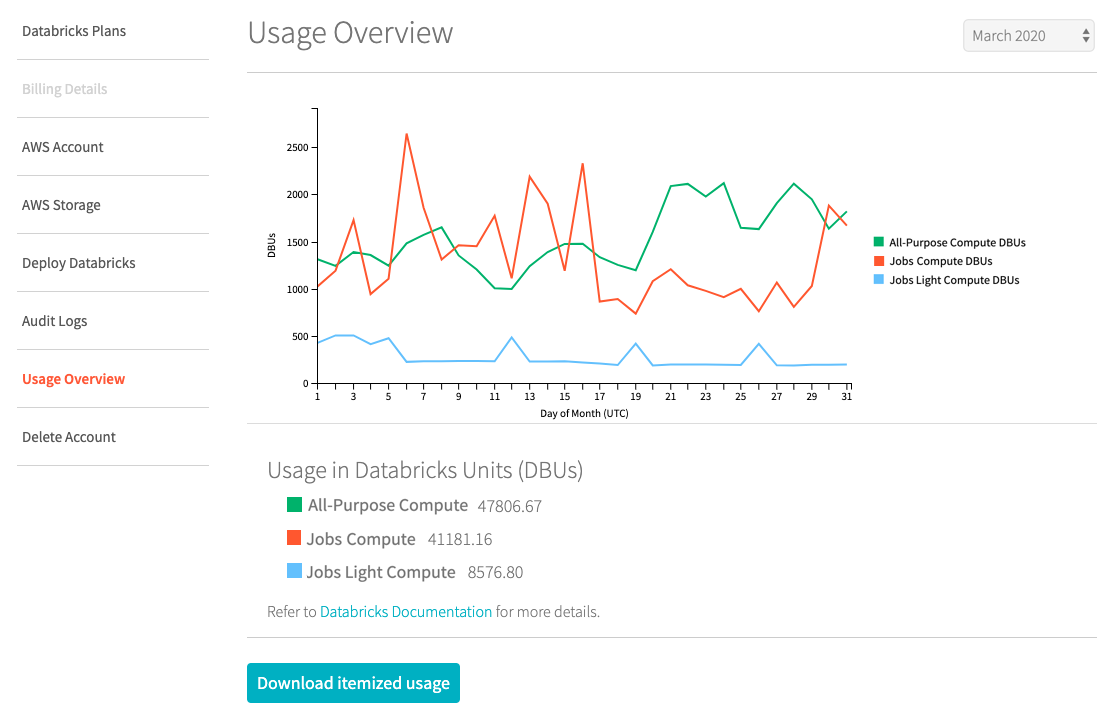Click green square beside All-Purpose Compute total

pyautogui.click(x=294, y=505)
